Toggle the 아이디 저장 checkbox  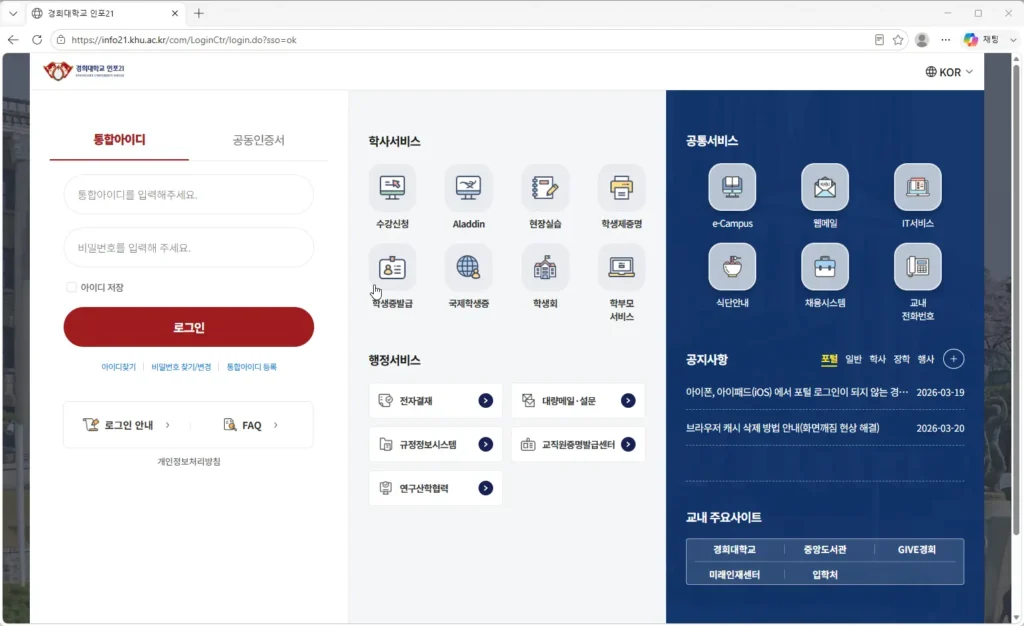(71, 287)
